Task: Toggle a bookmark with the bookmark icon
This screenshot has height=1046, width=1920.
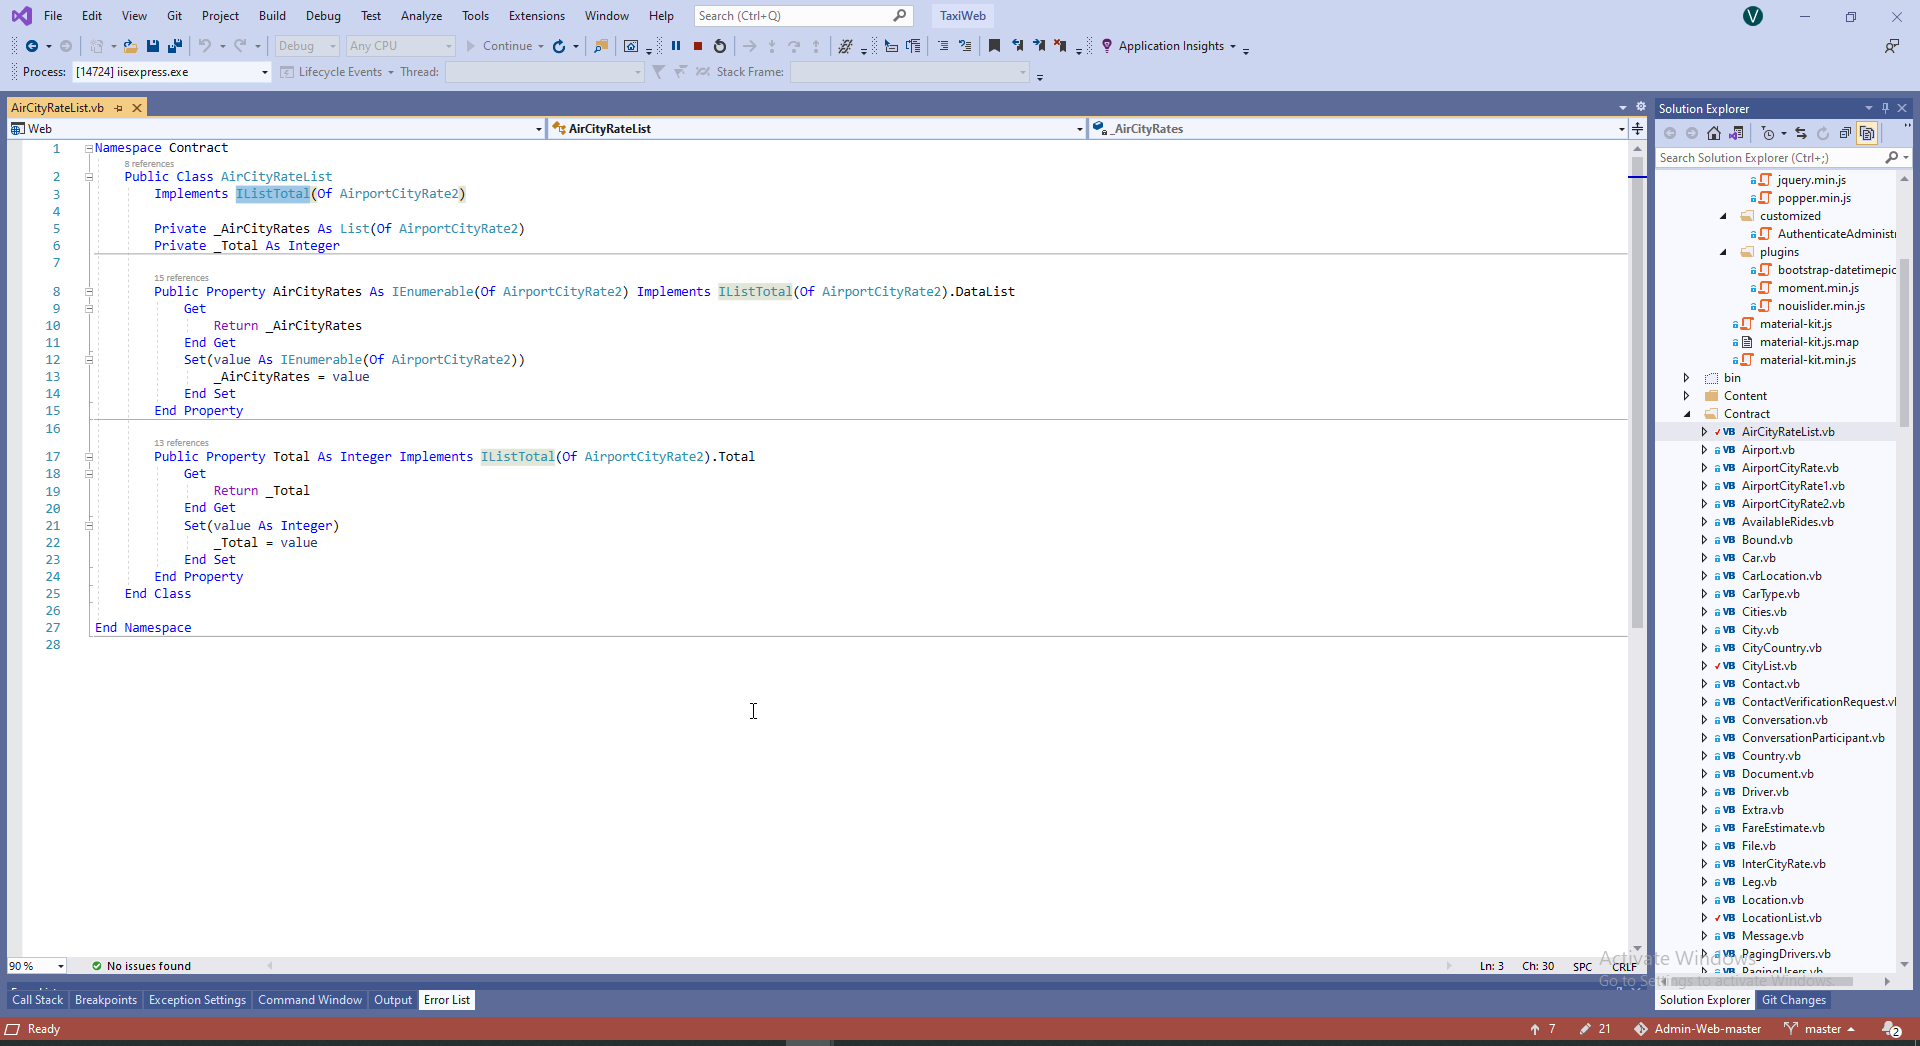Action: pyautogui.click(x=994, y=46)
